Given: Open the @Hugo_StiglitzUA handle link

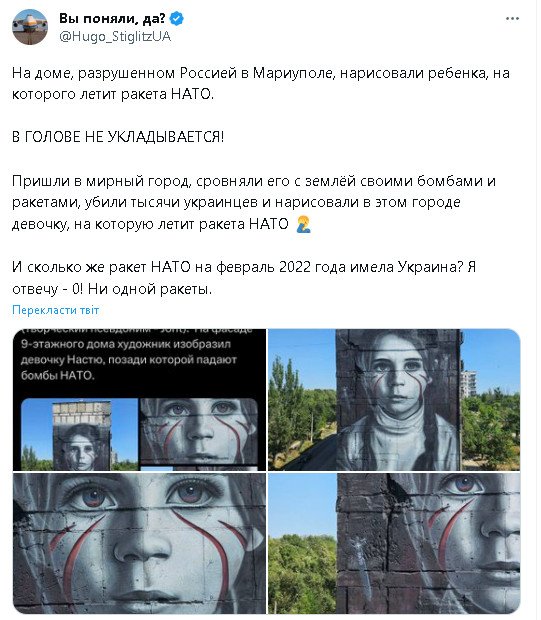Looking at the screenshot, I should pyautogui.click(x=115, y=36).
